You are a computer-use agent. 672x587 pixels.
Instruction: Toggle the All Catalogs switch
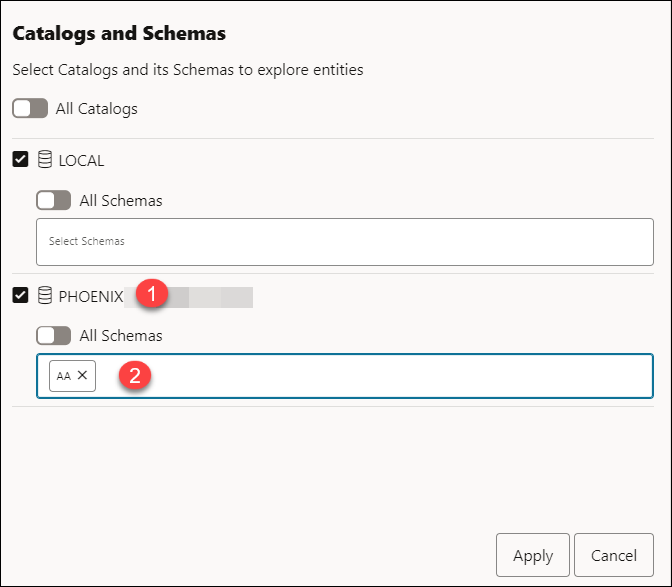(30, 108)
